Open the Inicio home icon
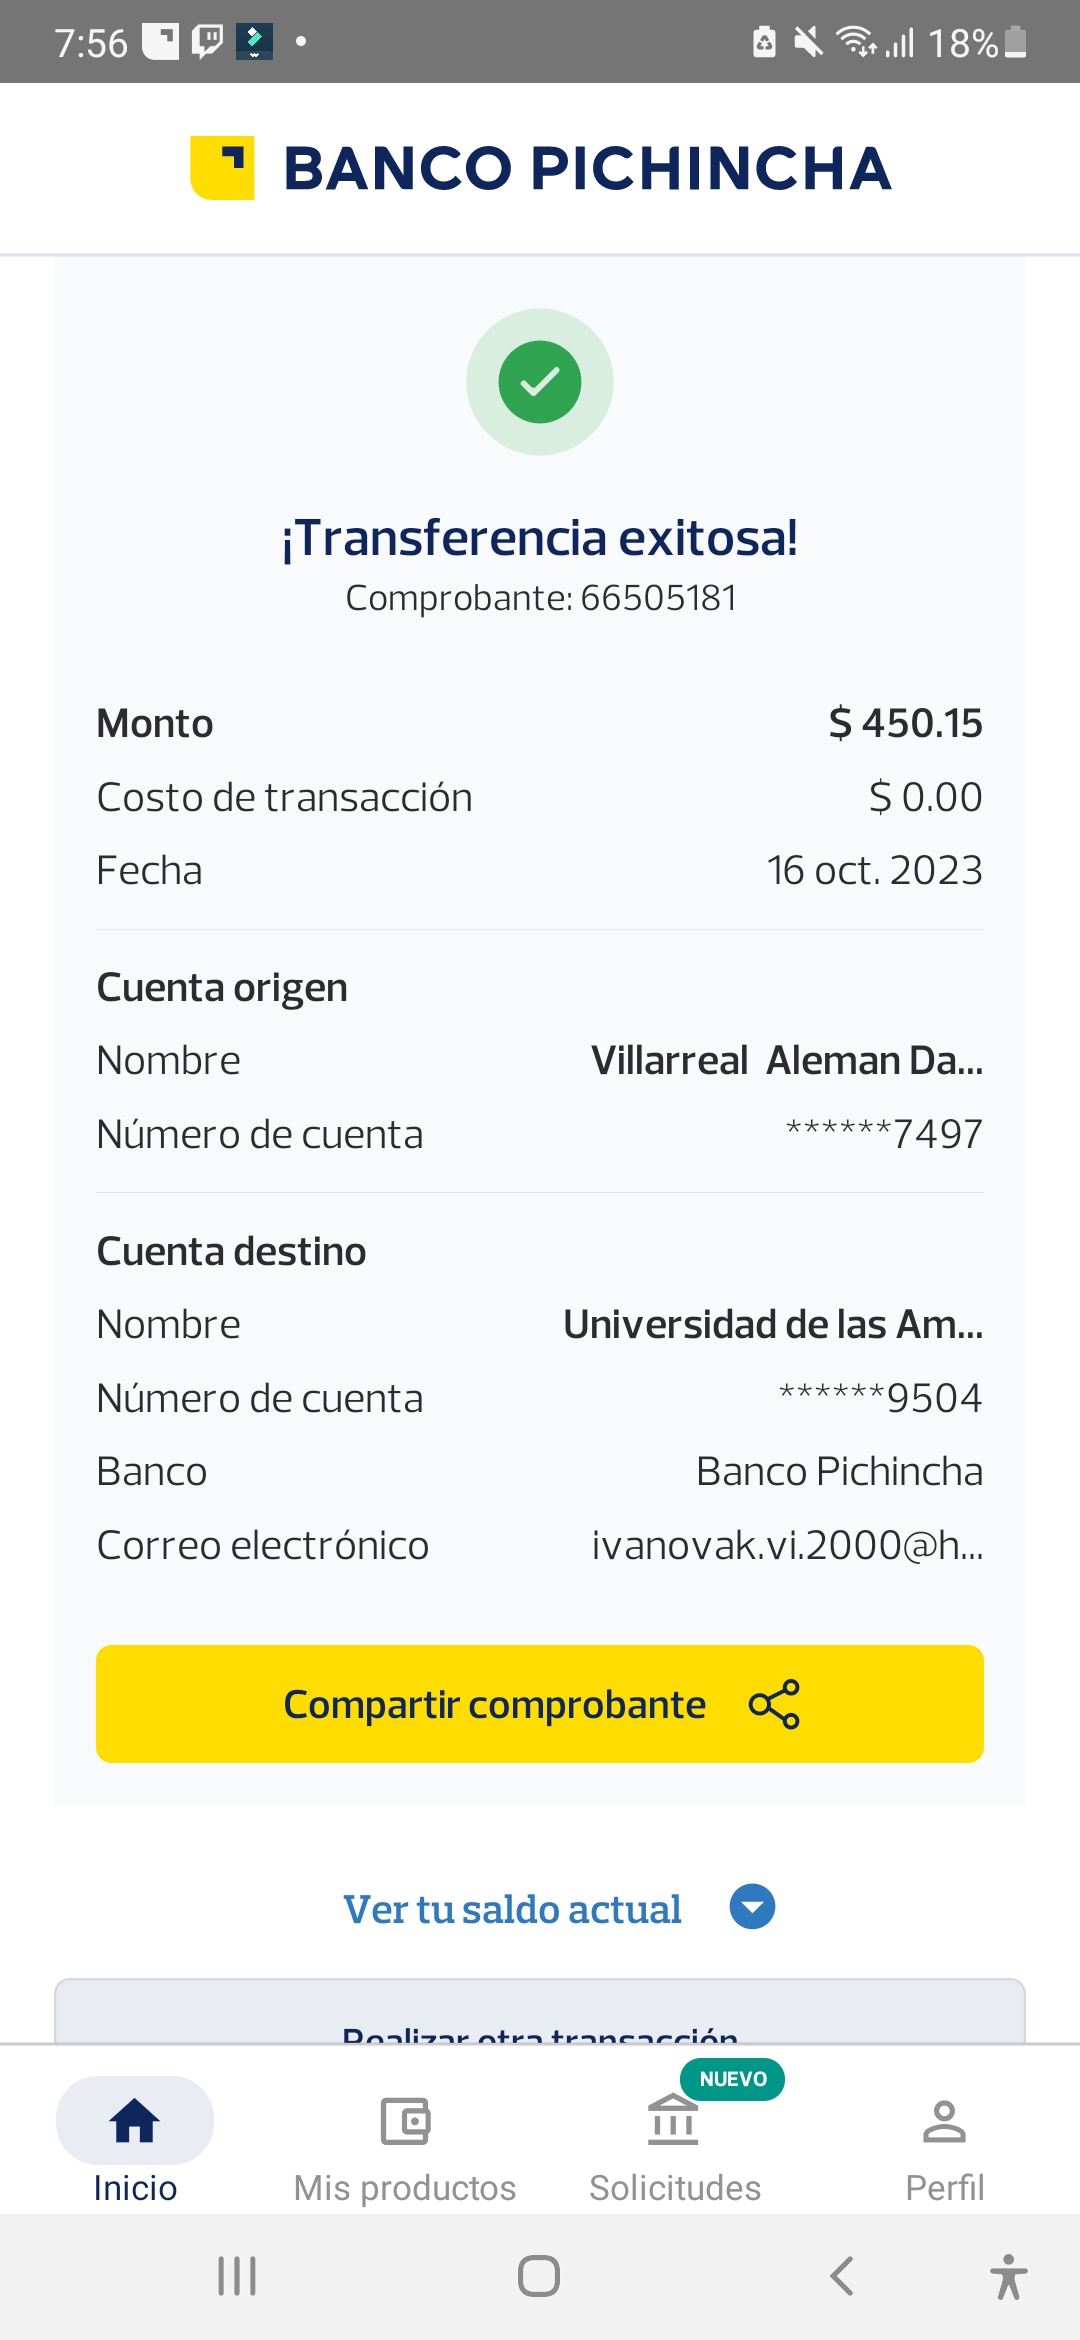This screenshot has height=2340, width=1080. (x=135, y=2120)
